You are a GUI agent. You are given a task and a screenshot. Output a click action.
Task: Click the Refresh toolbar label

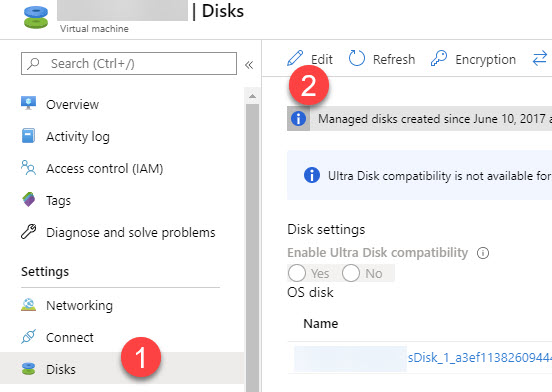(394, 59)
